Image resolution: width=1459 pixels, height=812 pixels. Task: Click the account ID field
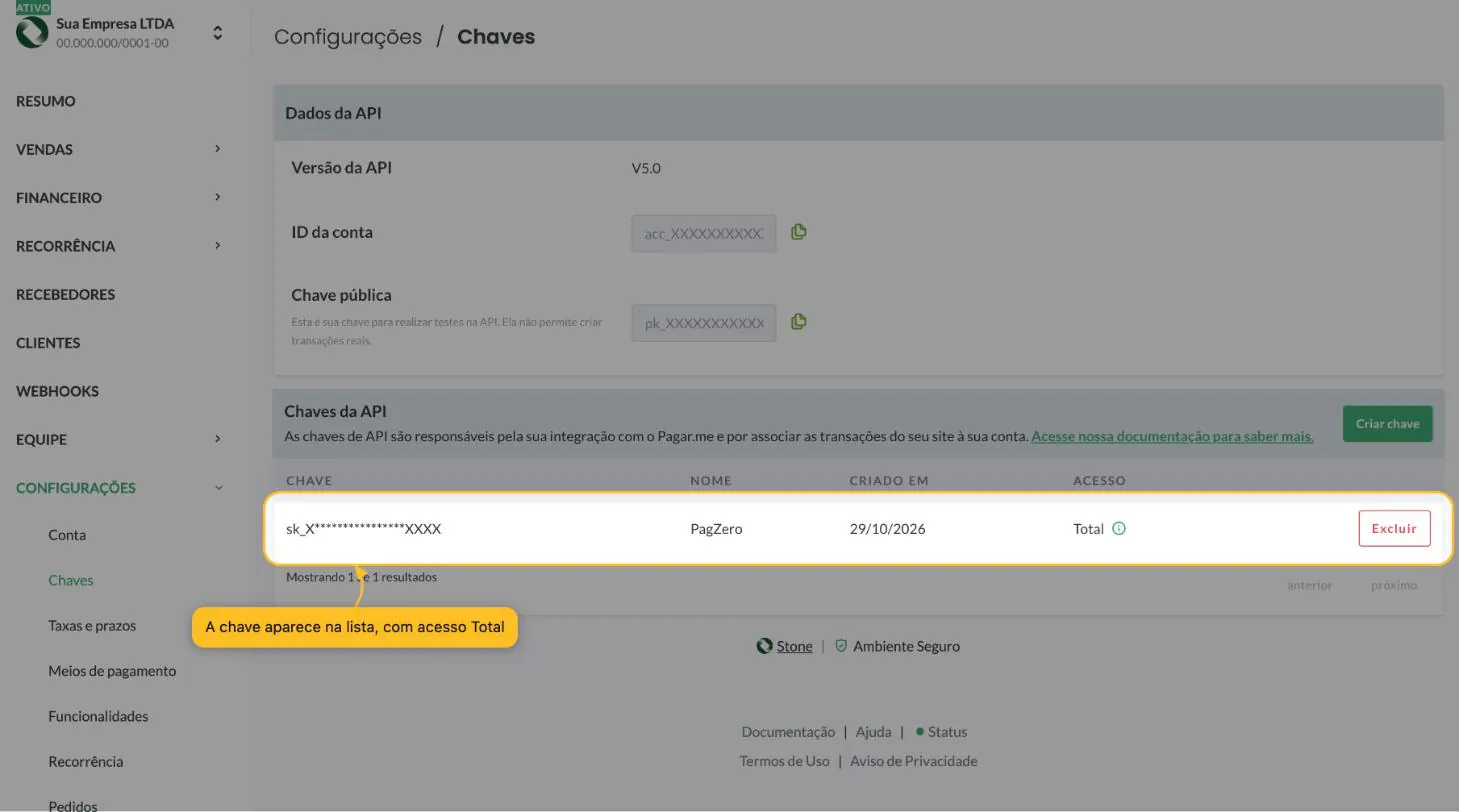click(x=704, y=234)
